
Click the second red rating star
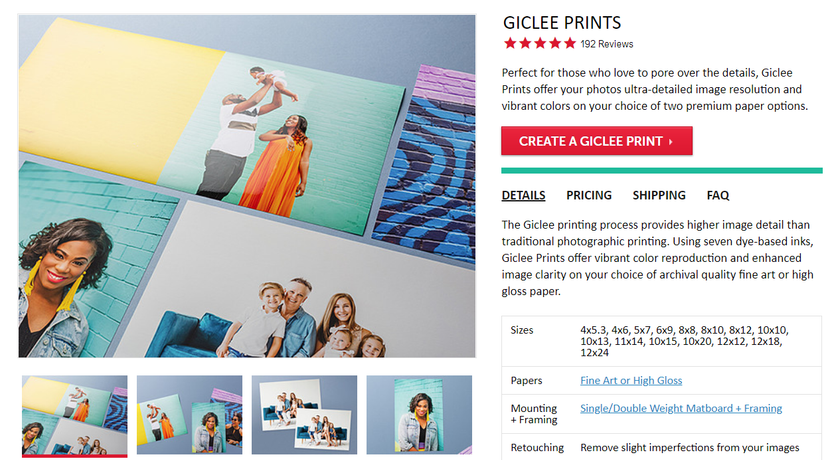pos(525,43)
